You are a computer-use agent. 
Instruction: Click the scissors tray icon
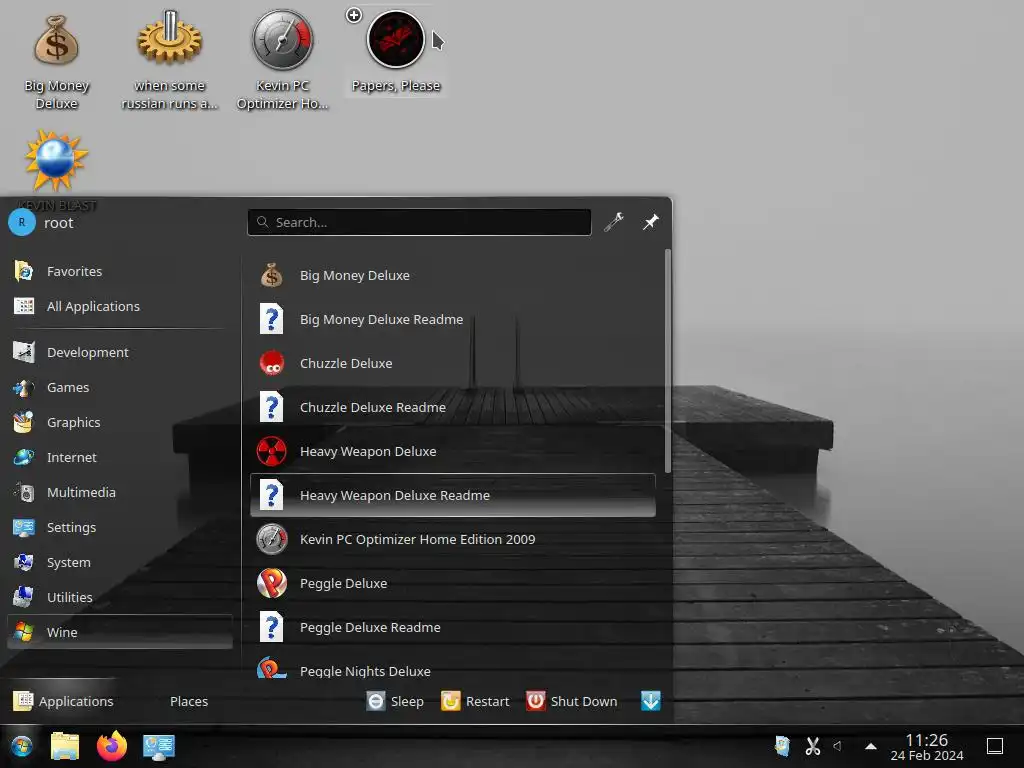click(812, 746)
